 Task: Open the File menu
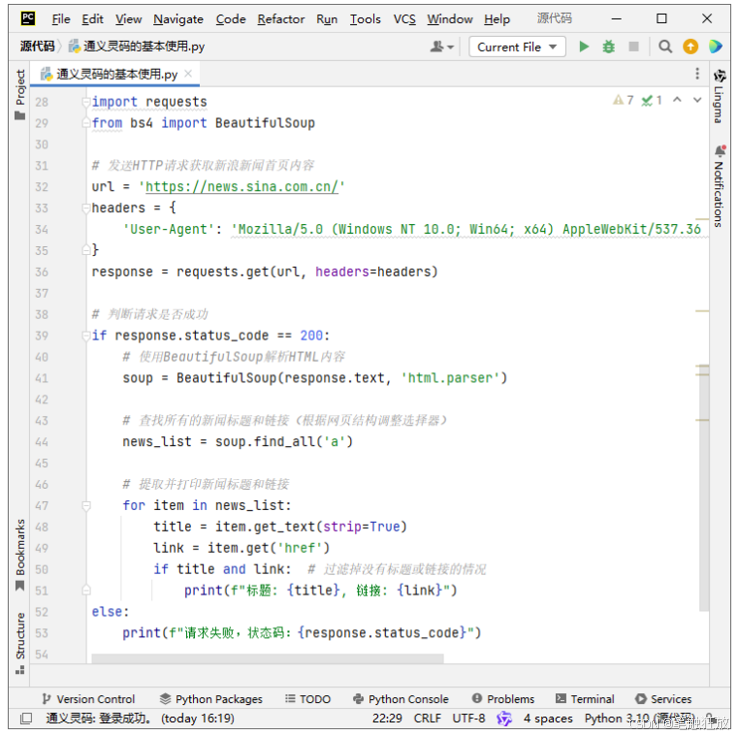61,19
